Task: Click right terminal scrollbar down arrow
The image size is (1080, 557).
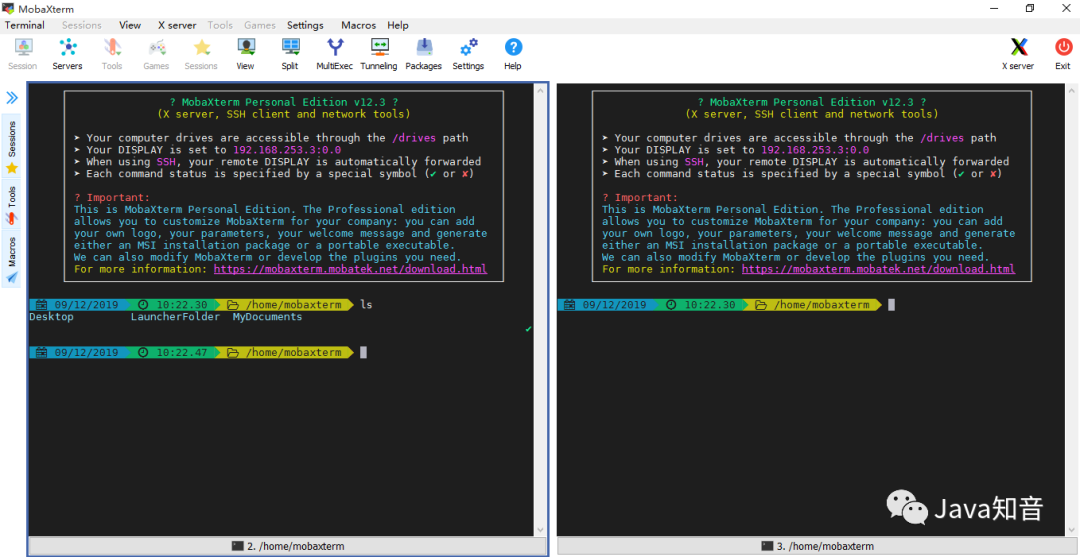Action: pos(1069,529)
